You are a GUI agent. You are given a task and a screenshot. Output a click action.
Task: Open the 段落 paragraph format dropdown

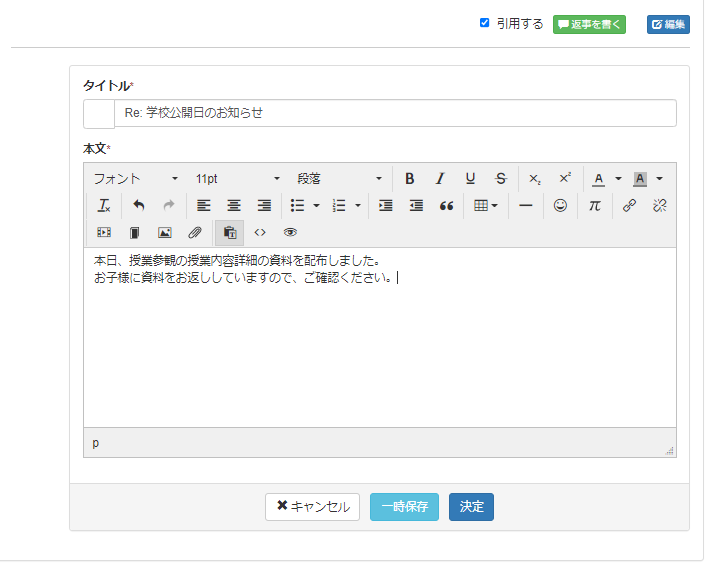[x=339, y=179]
